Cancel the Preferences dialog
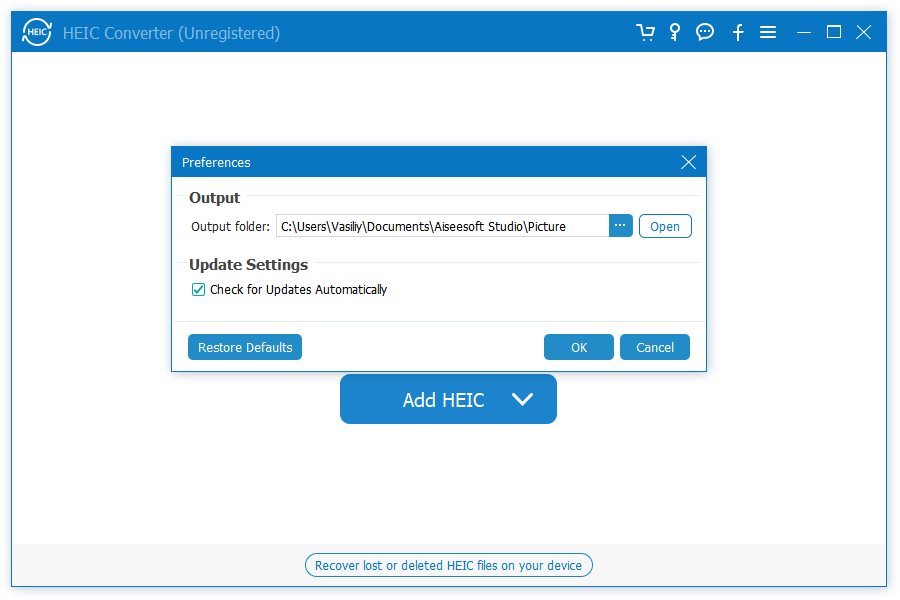 pos(655,347)
